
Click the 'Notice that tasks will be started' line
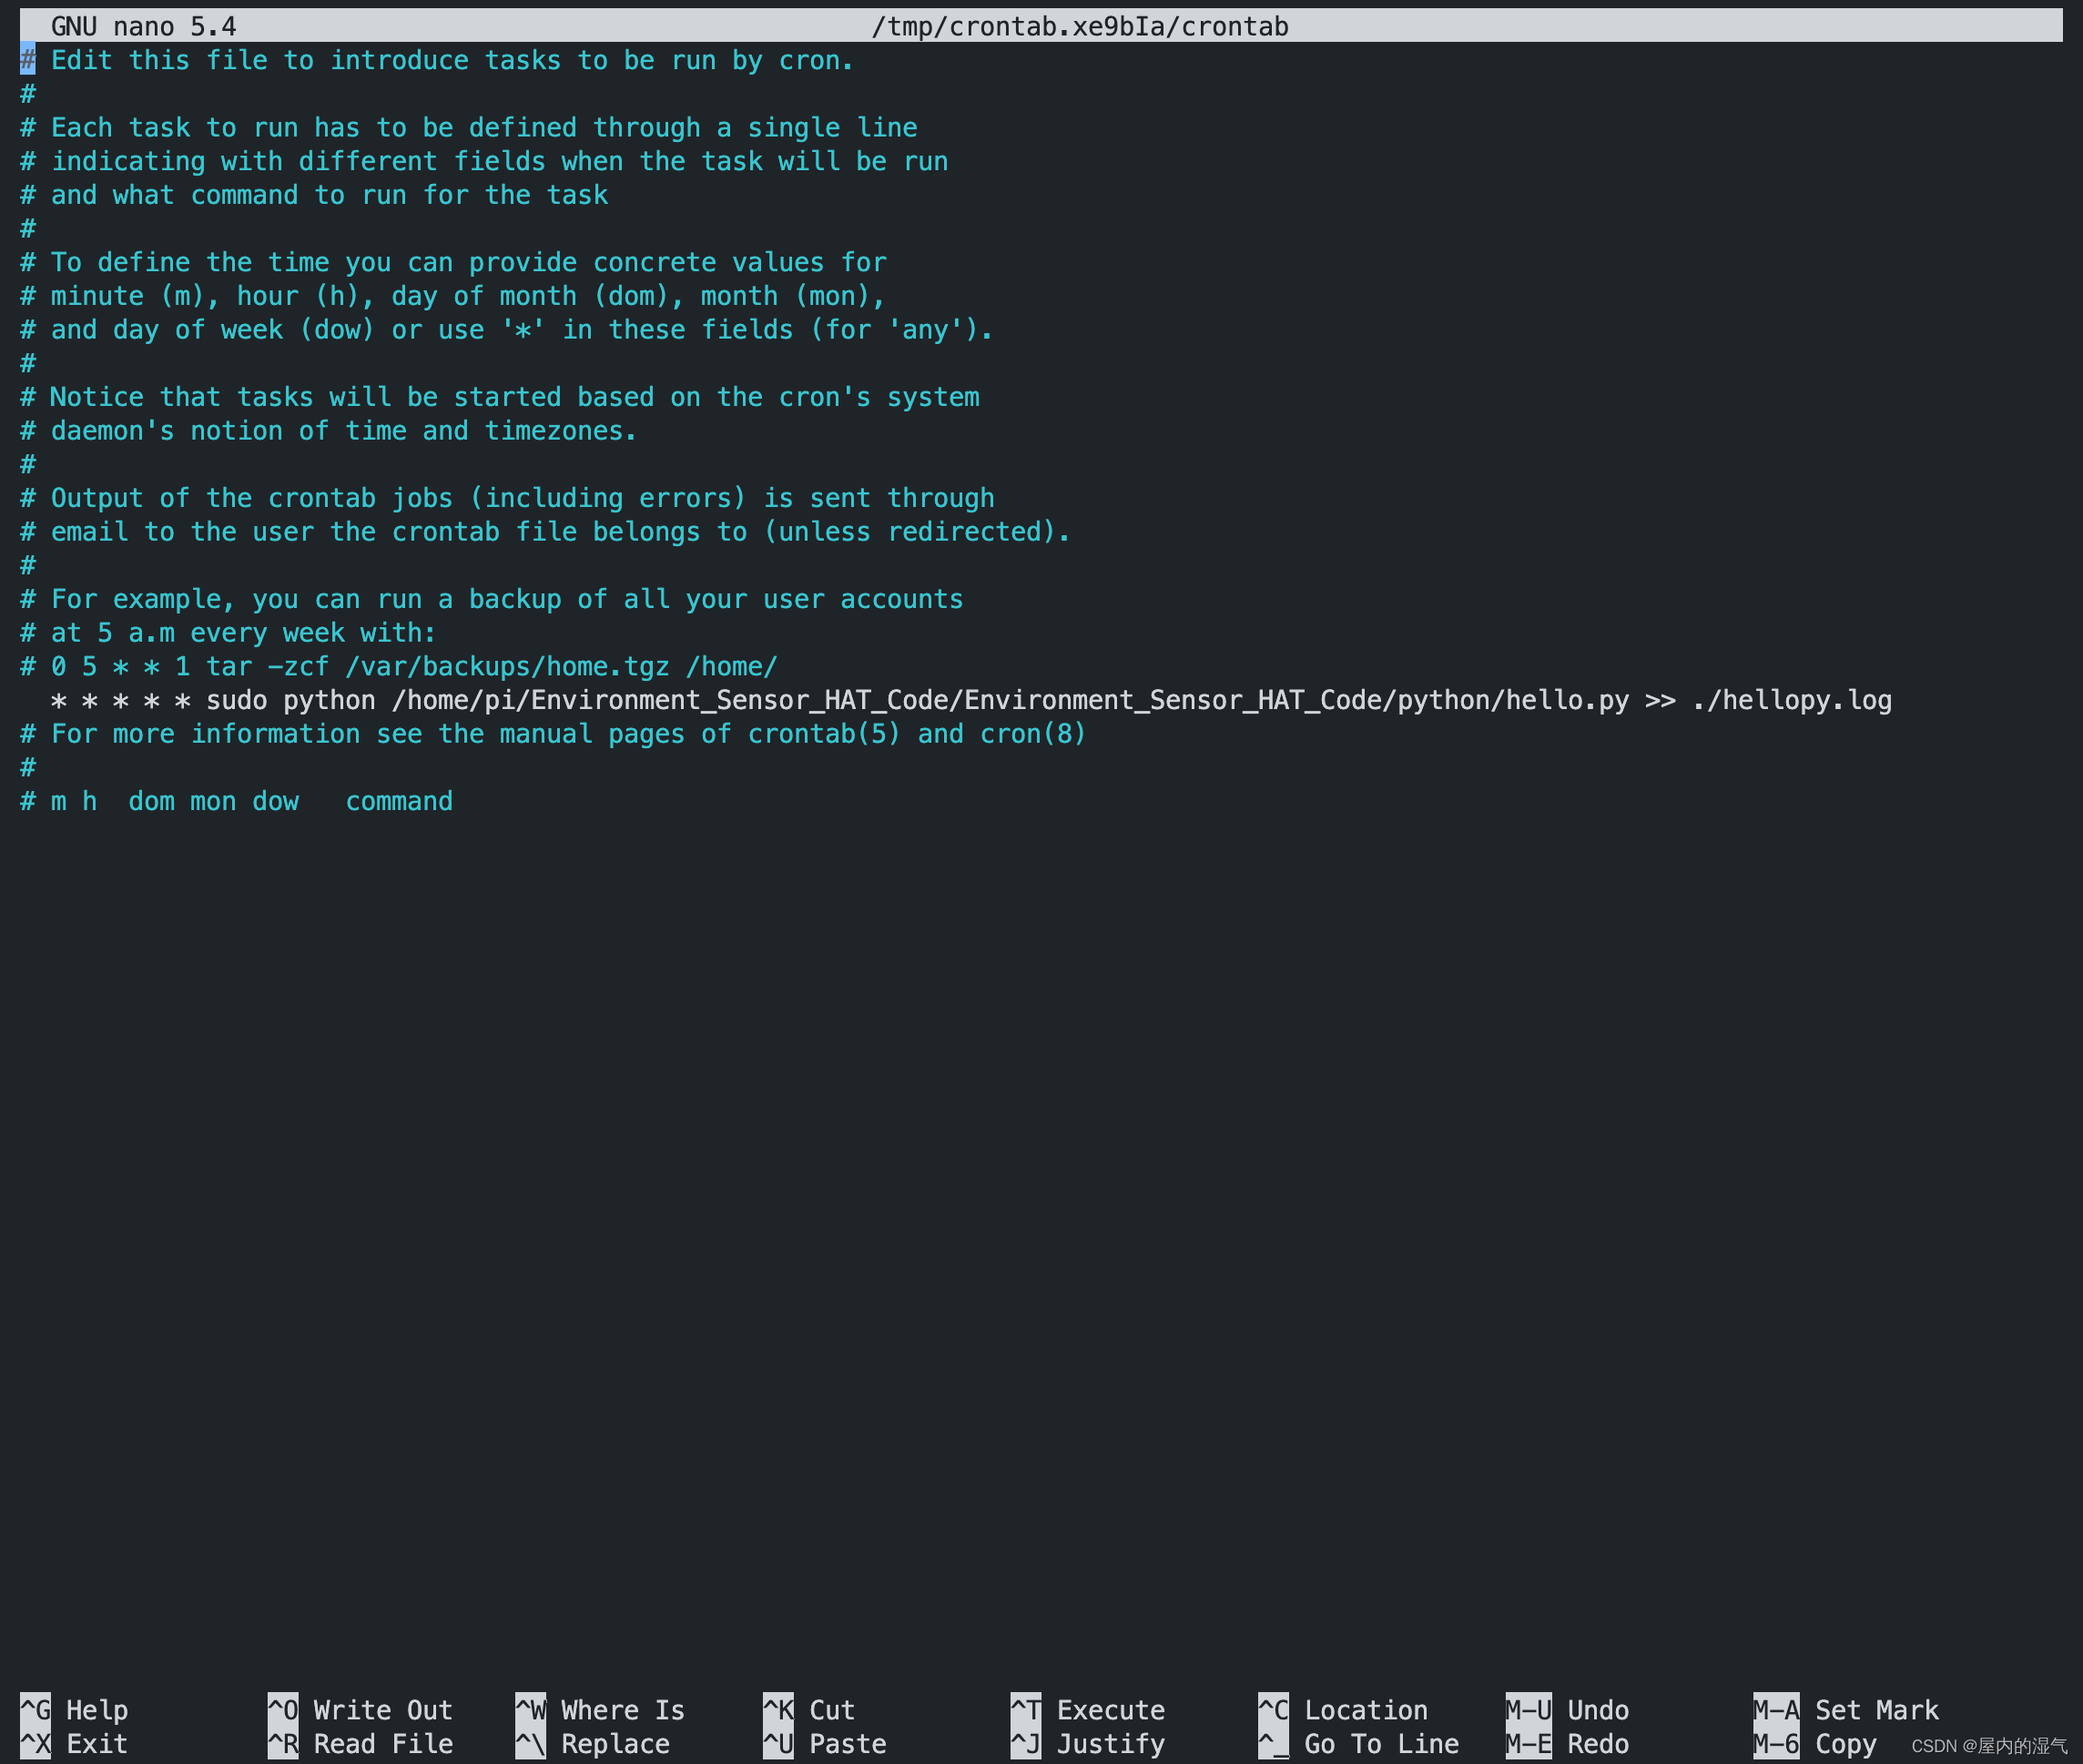(499, 397)
